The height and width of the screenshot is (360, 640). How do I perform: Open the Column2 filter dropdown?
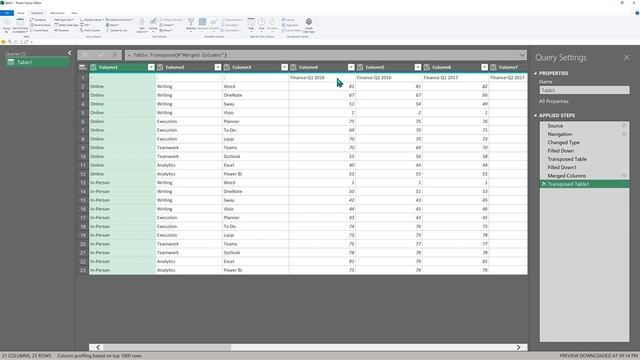pyautogui.click(x=218, y=67)
